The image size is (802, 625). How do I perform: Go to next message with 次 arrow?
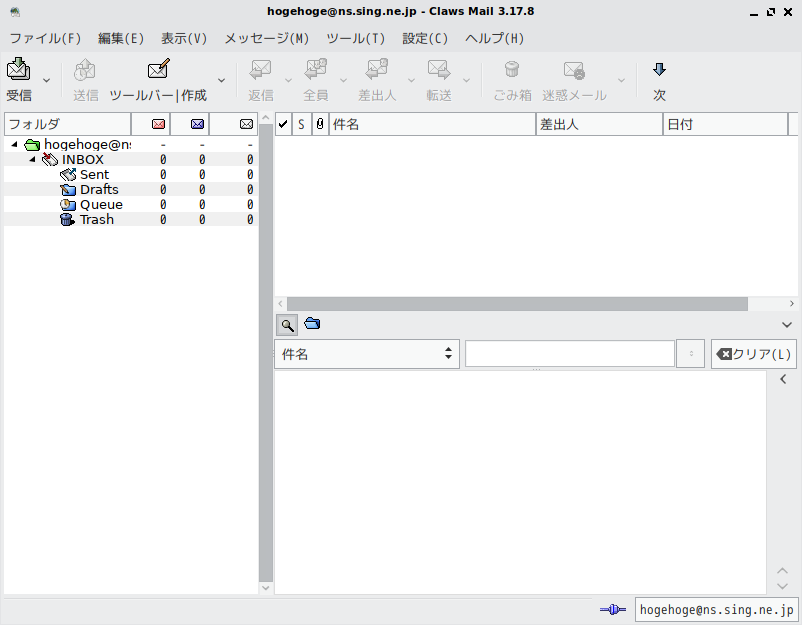pyautogui.click(x=659, y=69)
